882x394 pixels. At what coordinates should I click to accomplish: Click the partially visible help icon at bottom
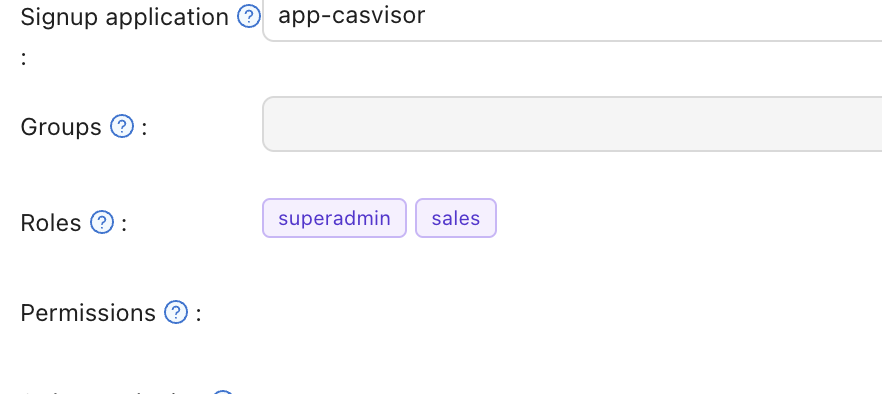224,392
